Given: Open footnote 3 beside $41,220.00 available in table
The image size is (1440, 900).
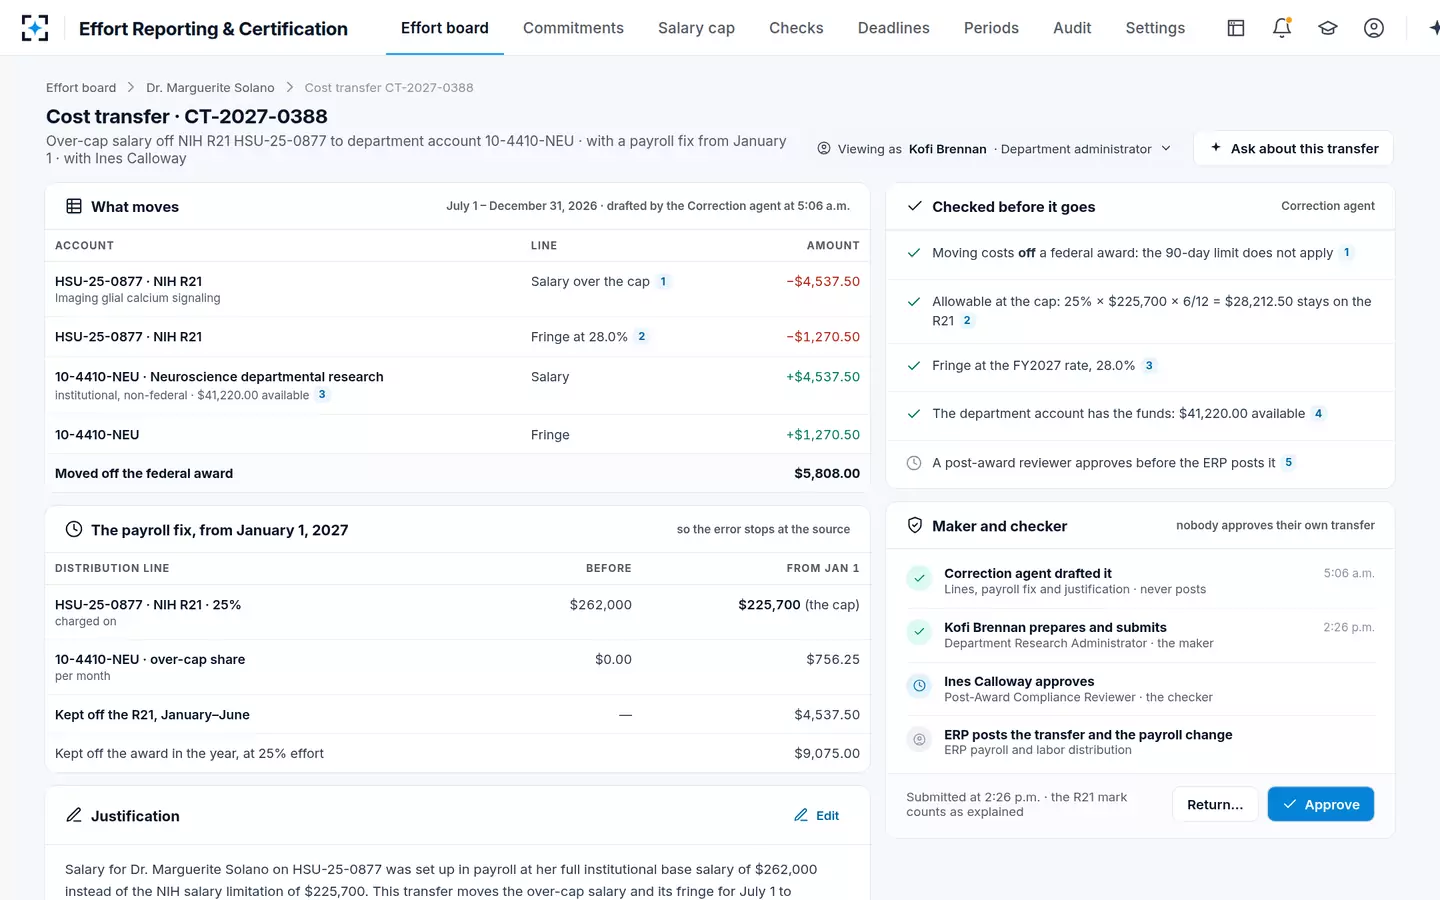Looking at the screenshot, I should (x=322, y=394).
